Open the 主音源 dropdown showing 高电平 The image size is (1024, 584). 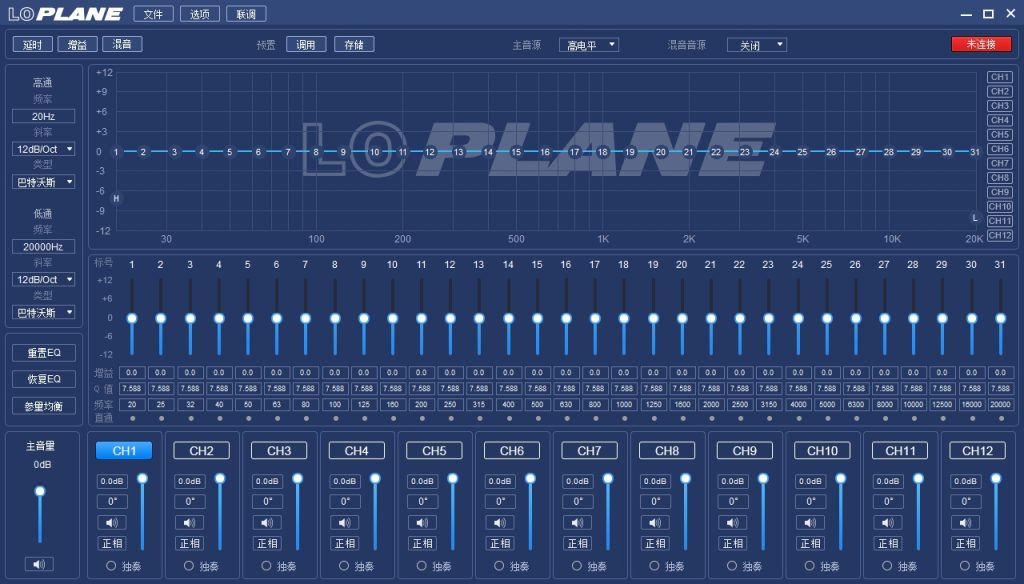click(x=589, y=45)
